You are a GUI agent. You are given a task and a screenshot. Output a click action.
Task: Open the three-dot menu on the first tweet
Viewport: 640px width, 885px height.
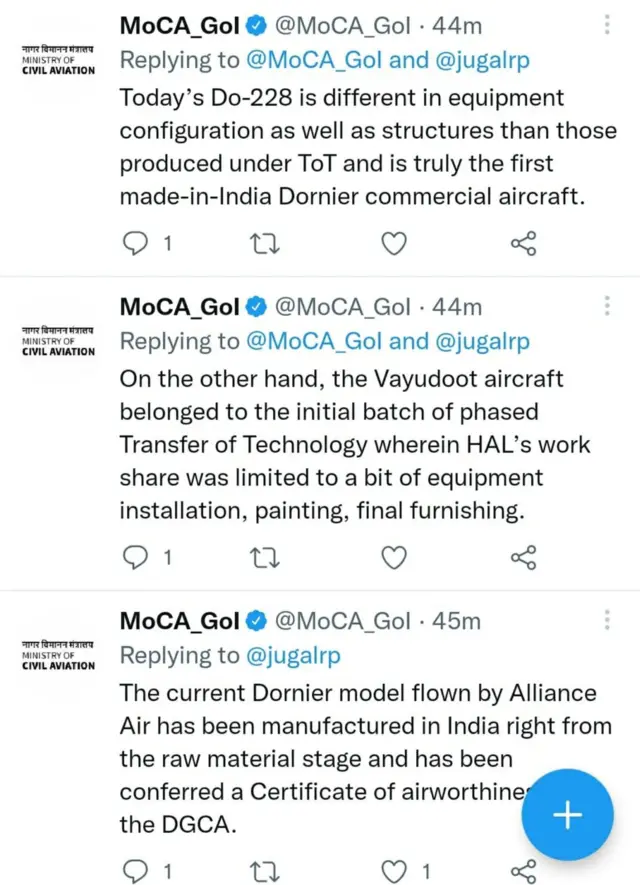[x=607, y=22]
